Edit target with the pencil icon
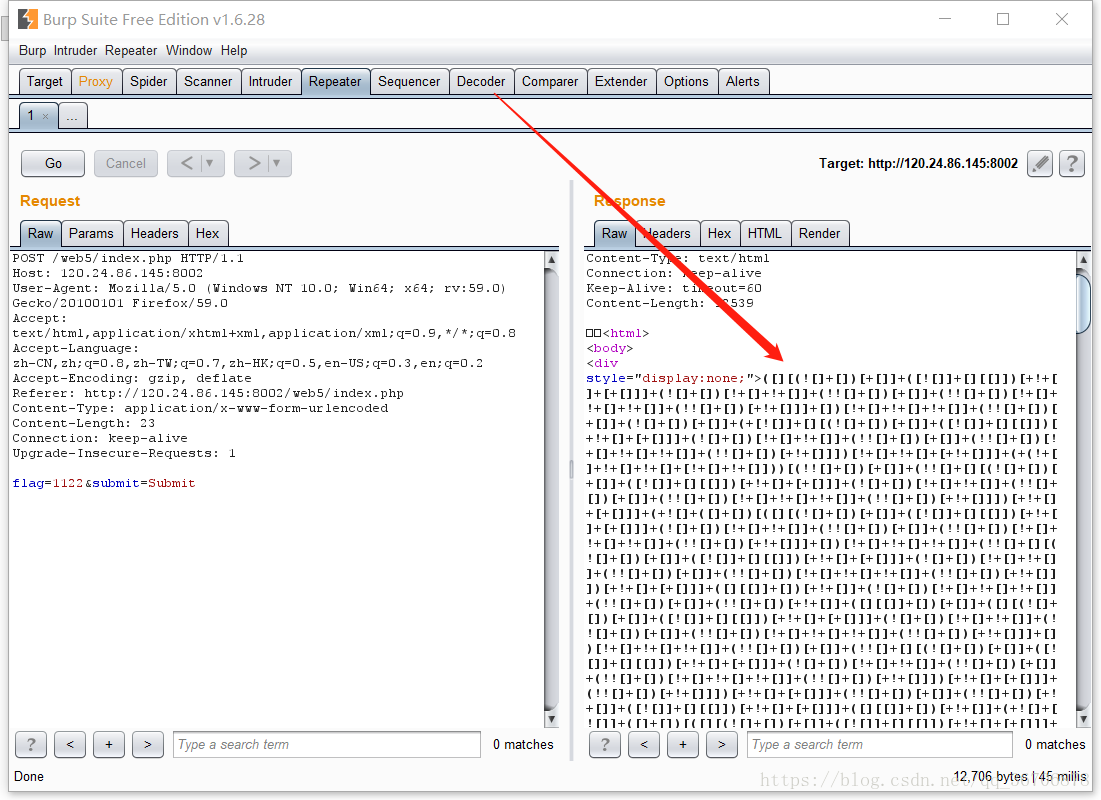Viewport: 1101px width, 800px height. [x=1040, y=164]
